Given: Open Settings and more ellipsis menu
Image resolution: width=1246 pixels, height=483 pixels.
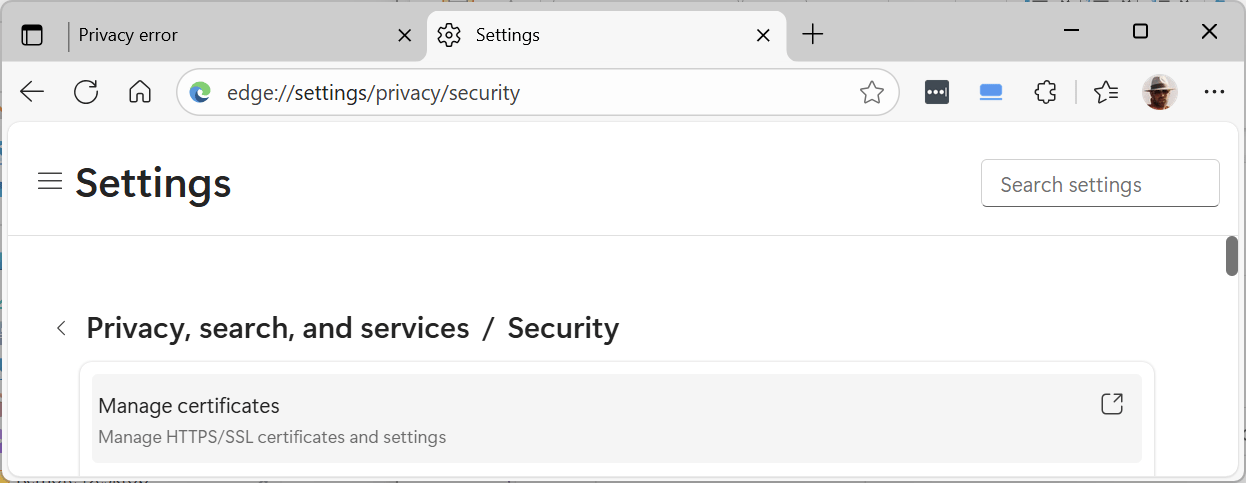Looking at the screenshot, I should click(x=1214, y=93).
